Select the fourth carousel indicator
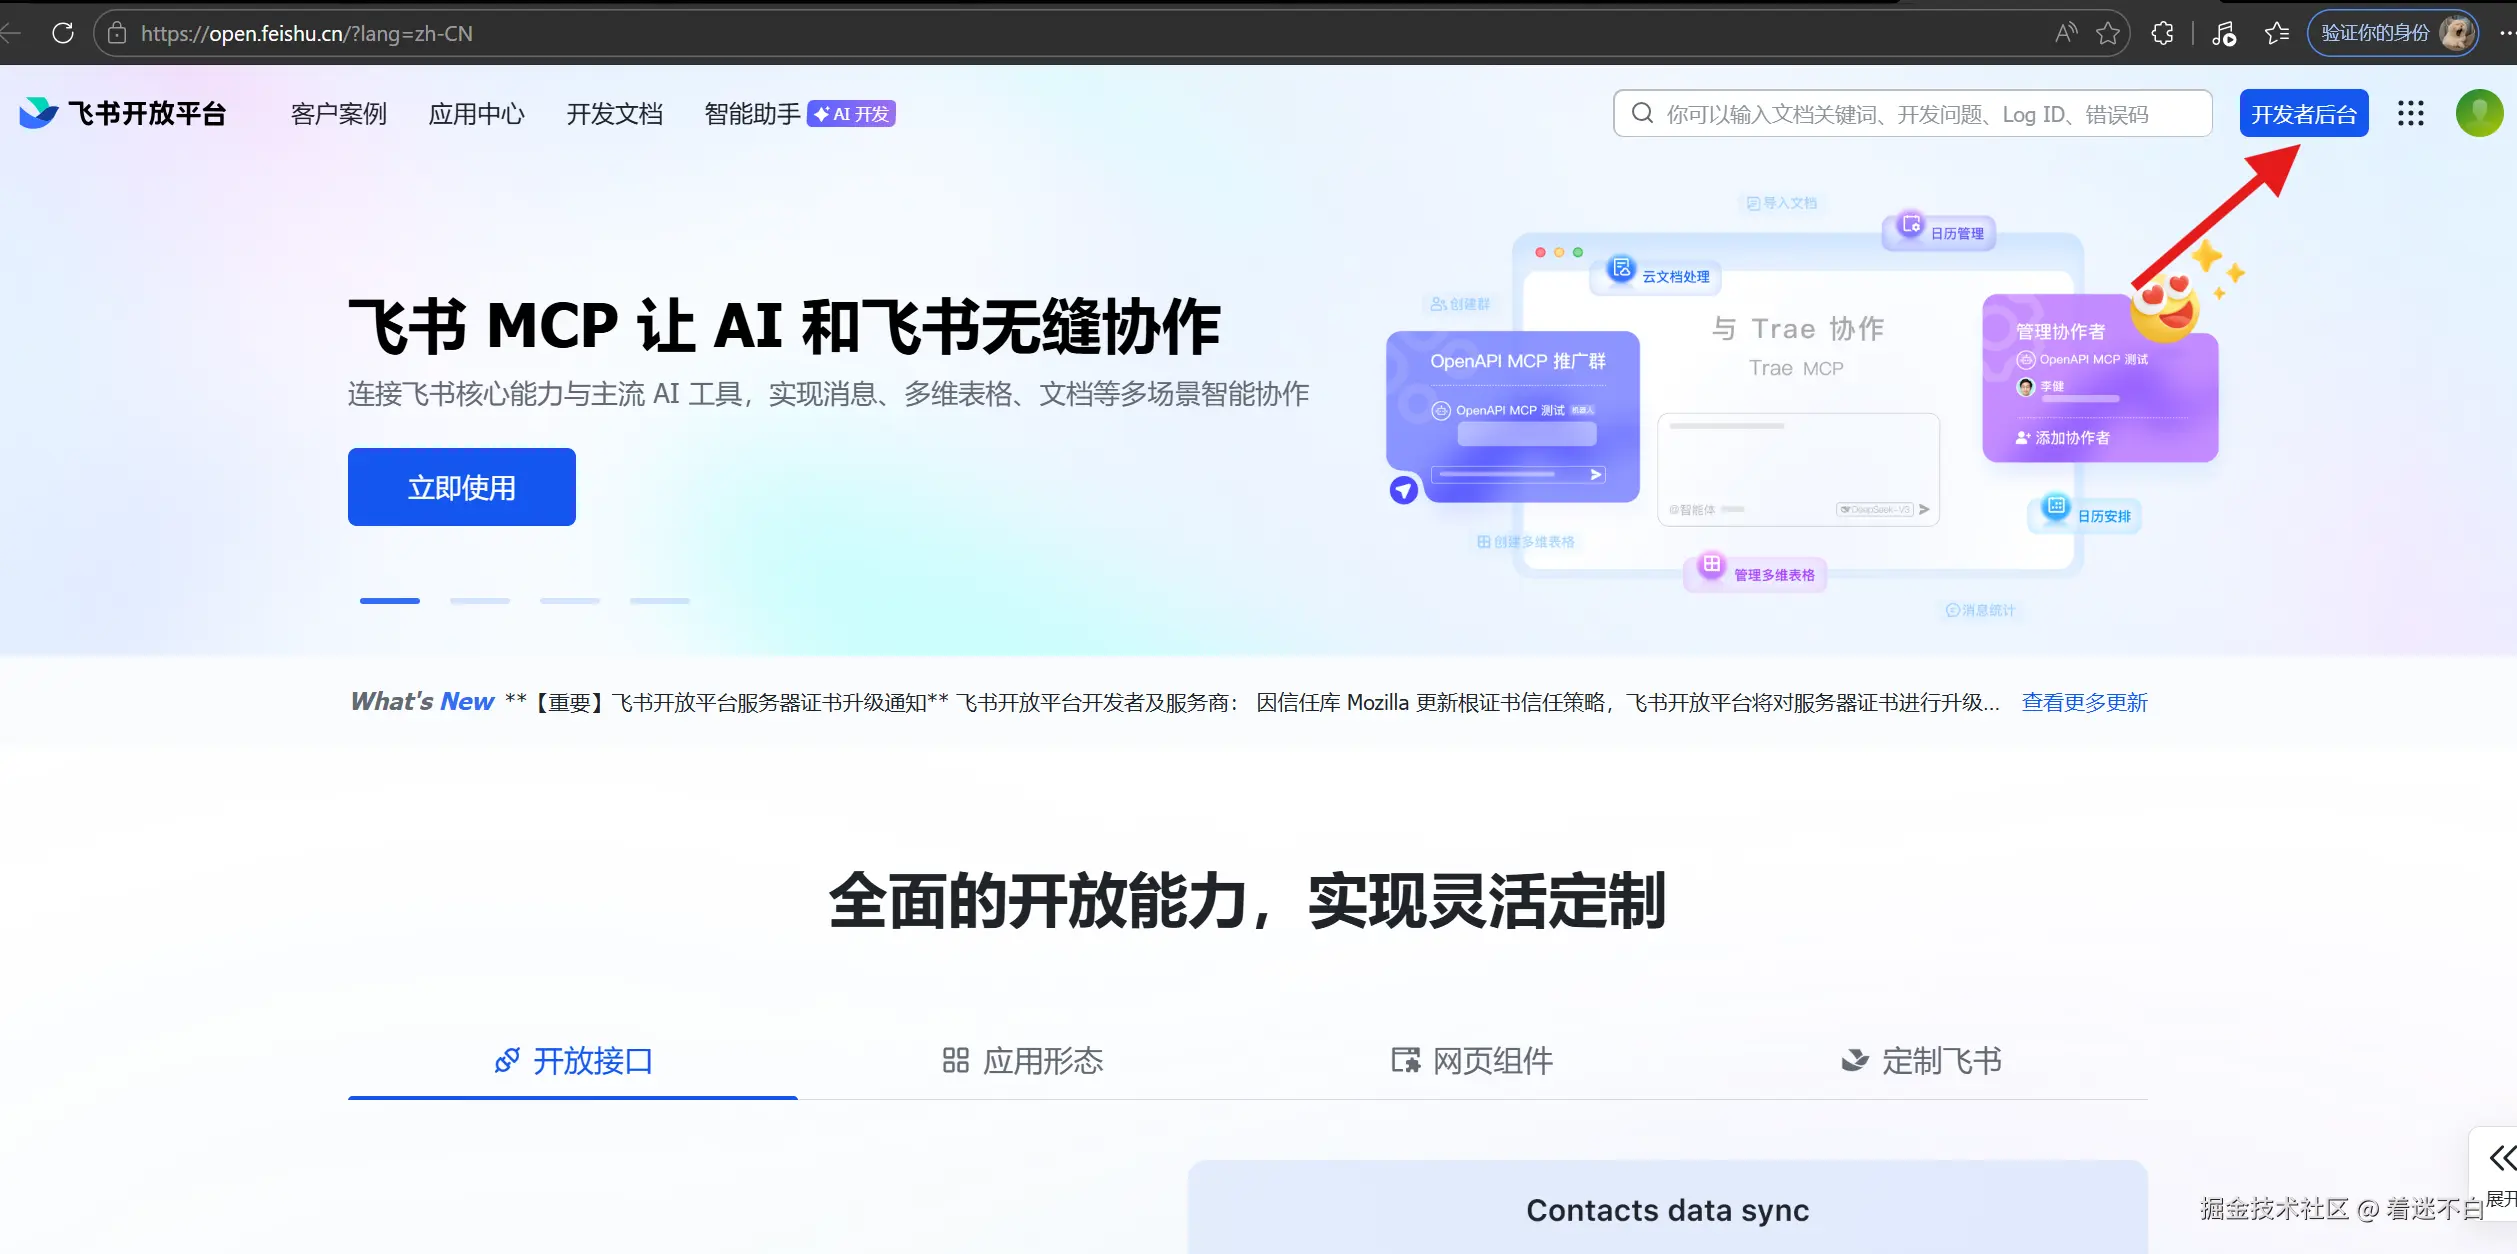Image resolution: width=2517 pixels, height=1254 pixels. [x=660, y=601]
